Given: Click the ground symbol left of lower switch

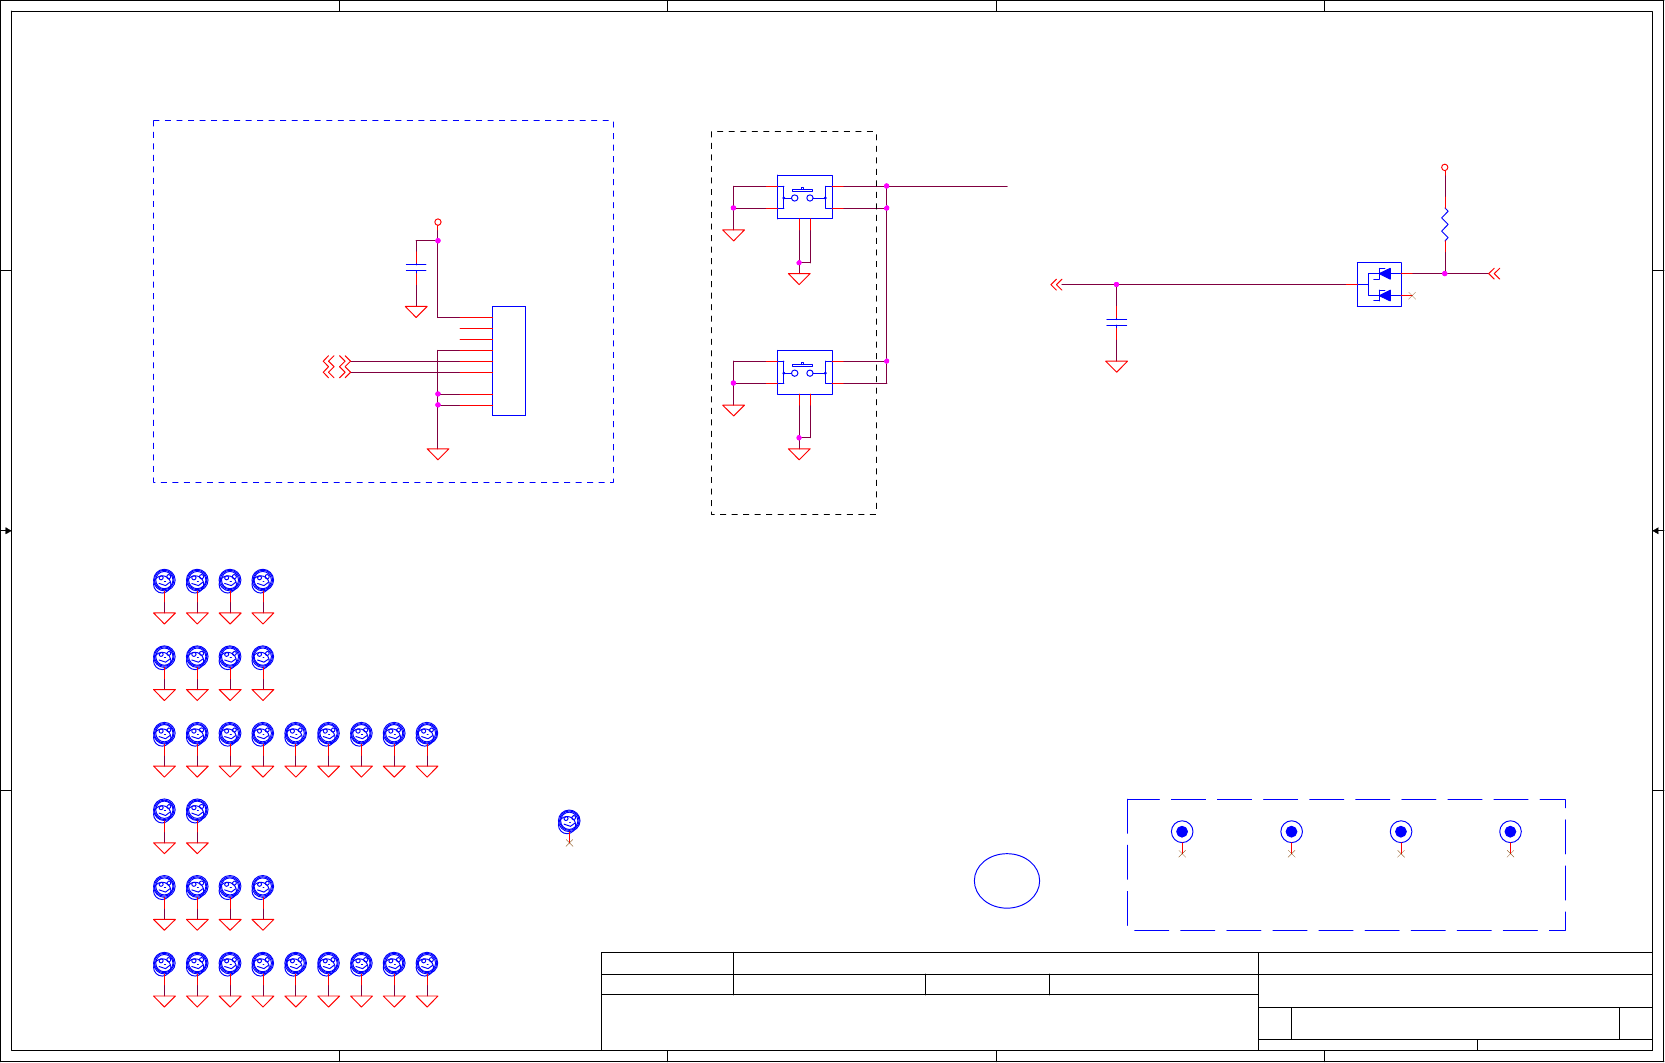Looking at the screenshot, I should (x=734, y=410).
